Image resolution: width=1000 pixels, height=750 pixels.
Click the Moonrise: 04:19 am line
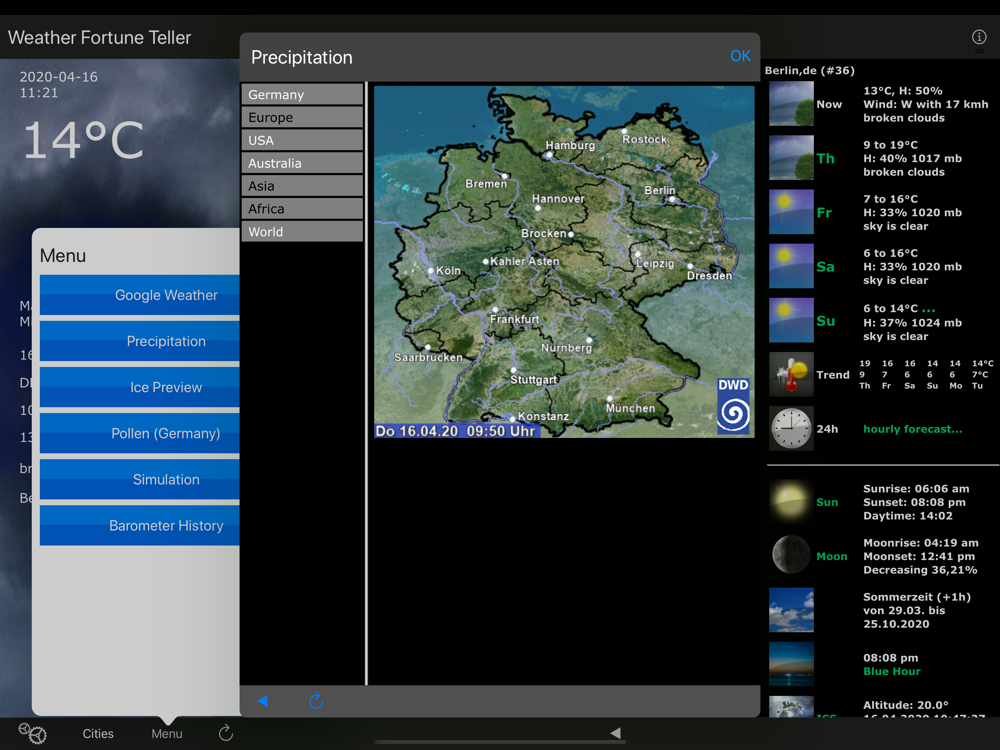click(920, 543)
